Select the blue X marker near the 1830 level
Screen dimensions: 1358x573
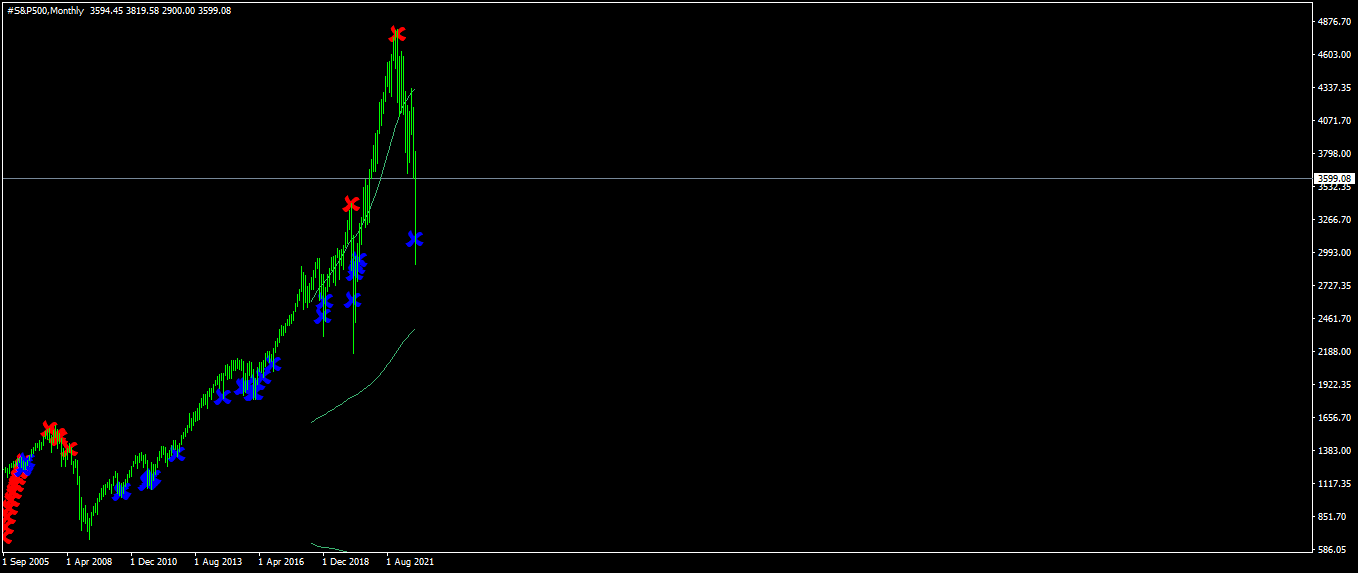tap(222, 397)
